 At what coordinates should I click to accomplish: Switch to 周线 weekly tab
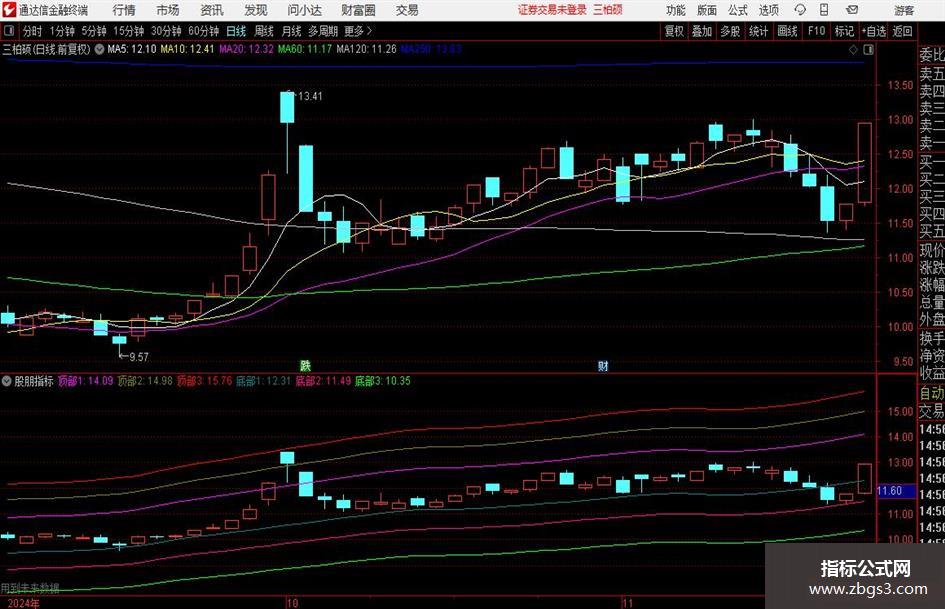(264, 31)
